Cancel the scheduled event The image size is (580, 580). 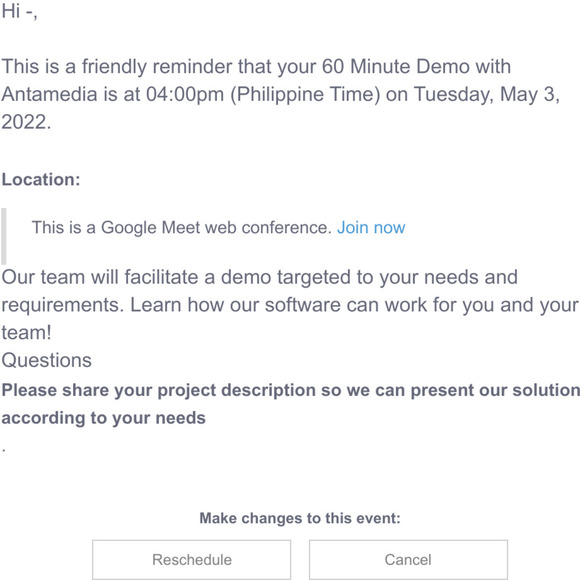(408, 559)
